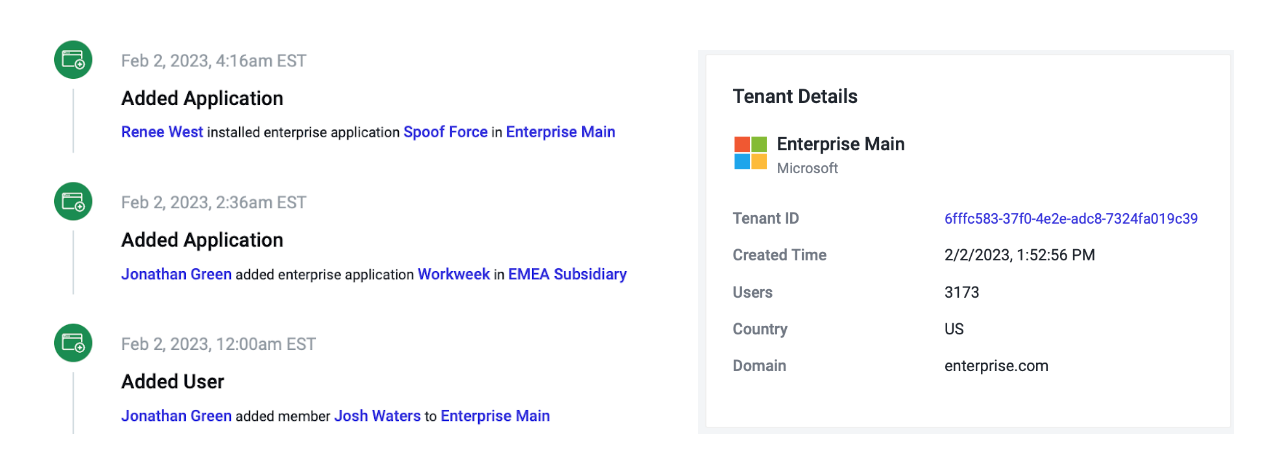Click the Enterprise Main tenant name in details card
Screen dimensions: 1266x458
click(x=841, y=144)
